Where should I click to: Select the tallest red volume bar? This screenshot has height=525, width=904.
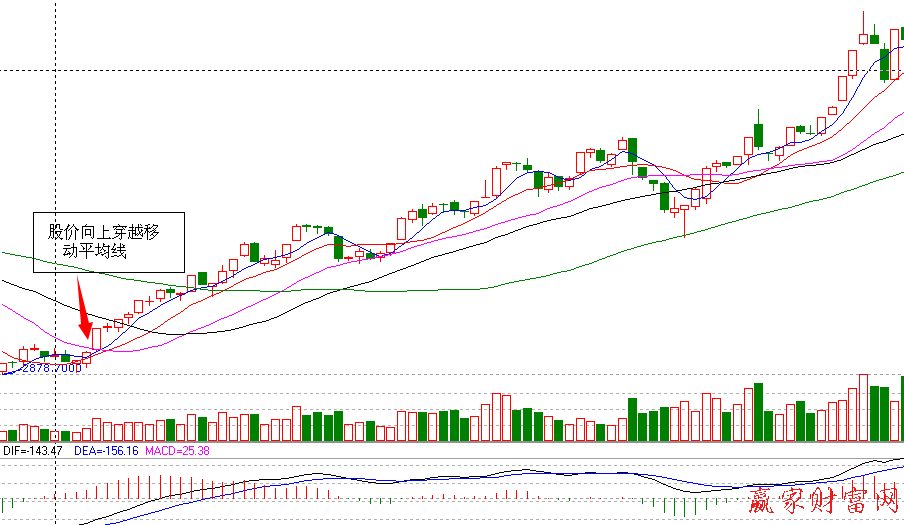(x=862, y=407)
